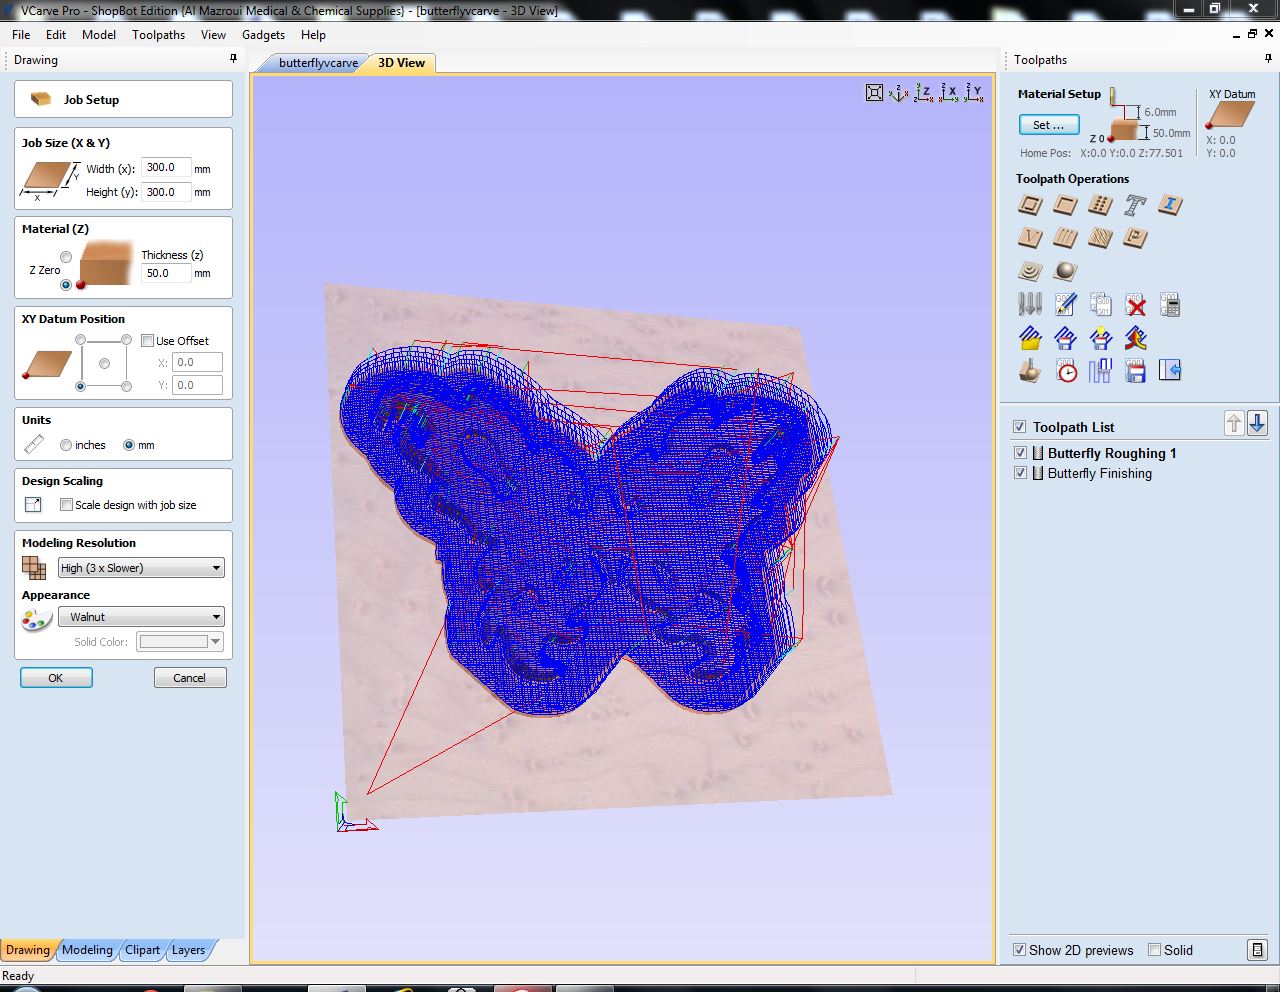
Task: Enable the Solid checkbox
Action: (x=1154, y=950)
